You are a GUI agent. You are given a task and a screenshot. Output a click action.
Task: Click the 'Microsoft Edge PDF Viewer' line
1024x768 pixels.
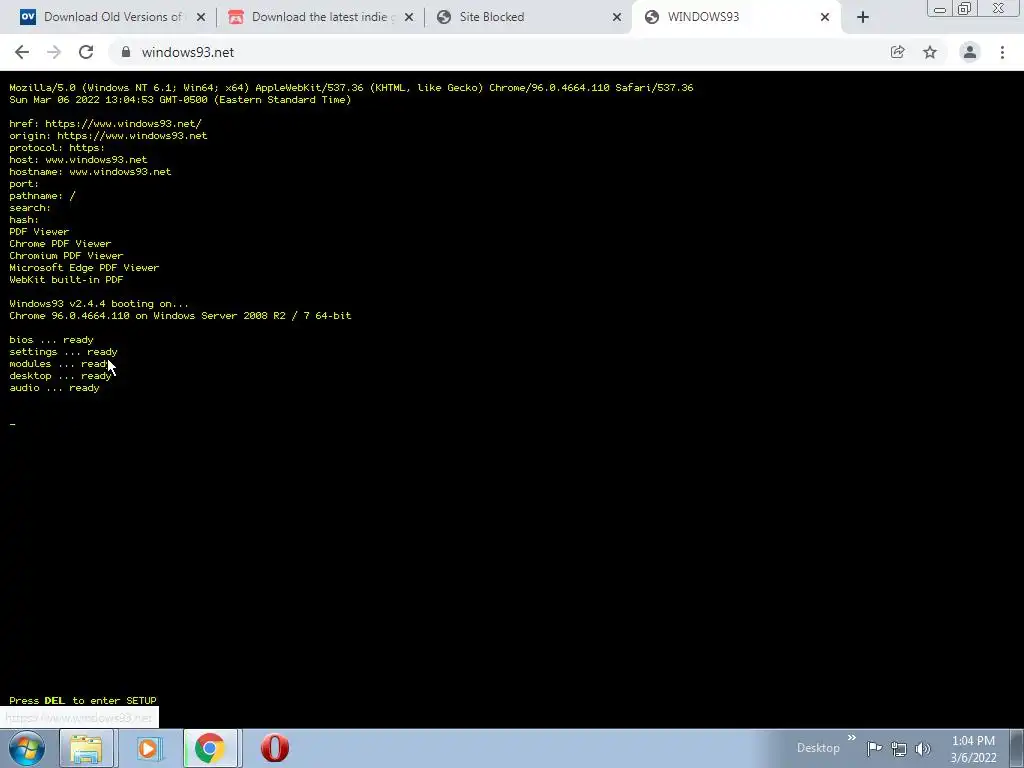84,268
